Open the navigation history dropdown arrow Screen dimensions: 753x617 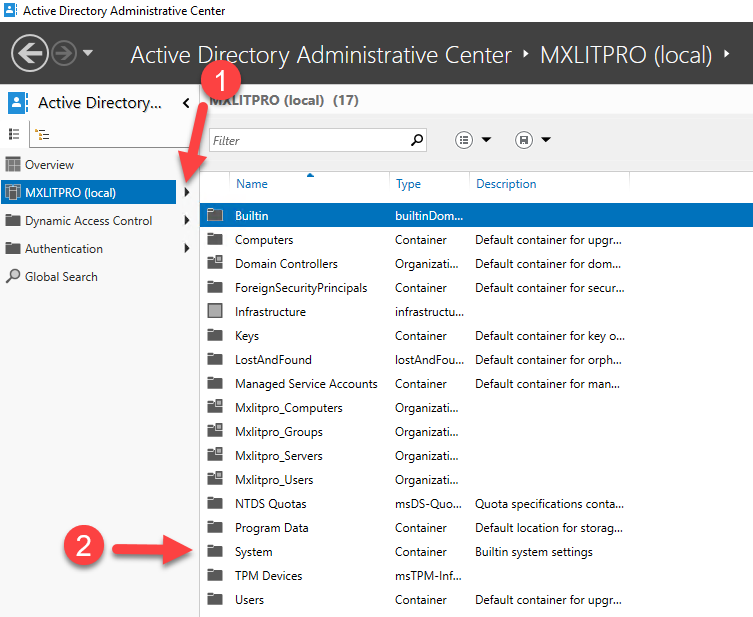click(88, 53)
